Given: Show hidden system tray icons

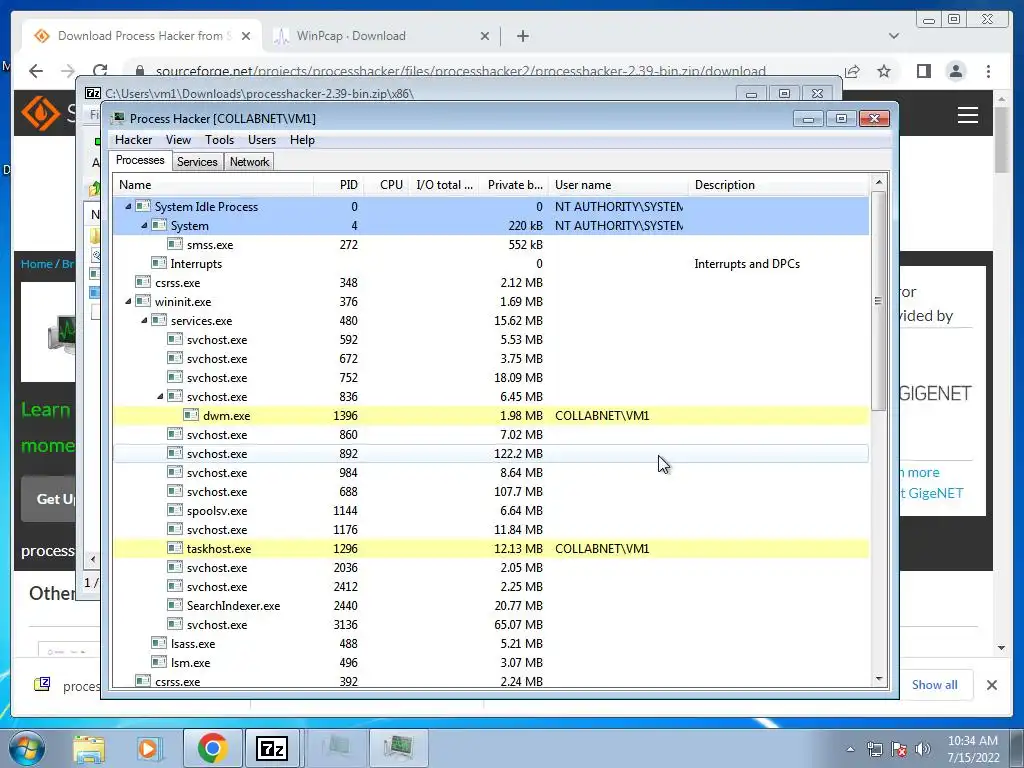Looking at the screenshot, I should click(x=850, y=749).
